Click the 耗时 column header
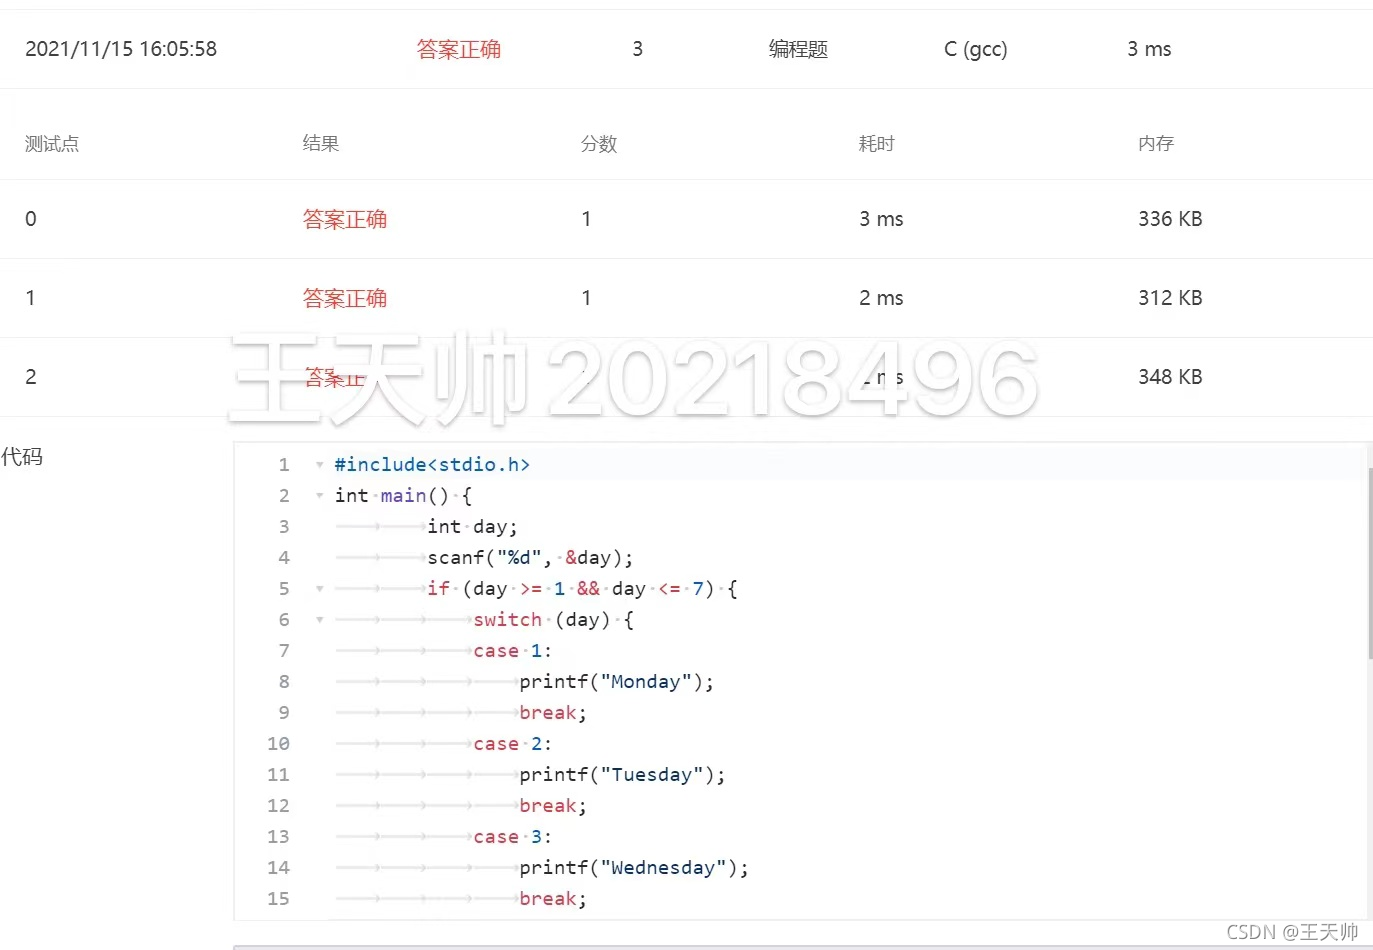Viewport: 1373px width, 950px height. [877, 144]
